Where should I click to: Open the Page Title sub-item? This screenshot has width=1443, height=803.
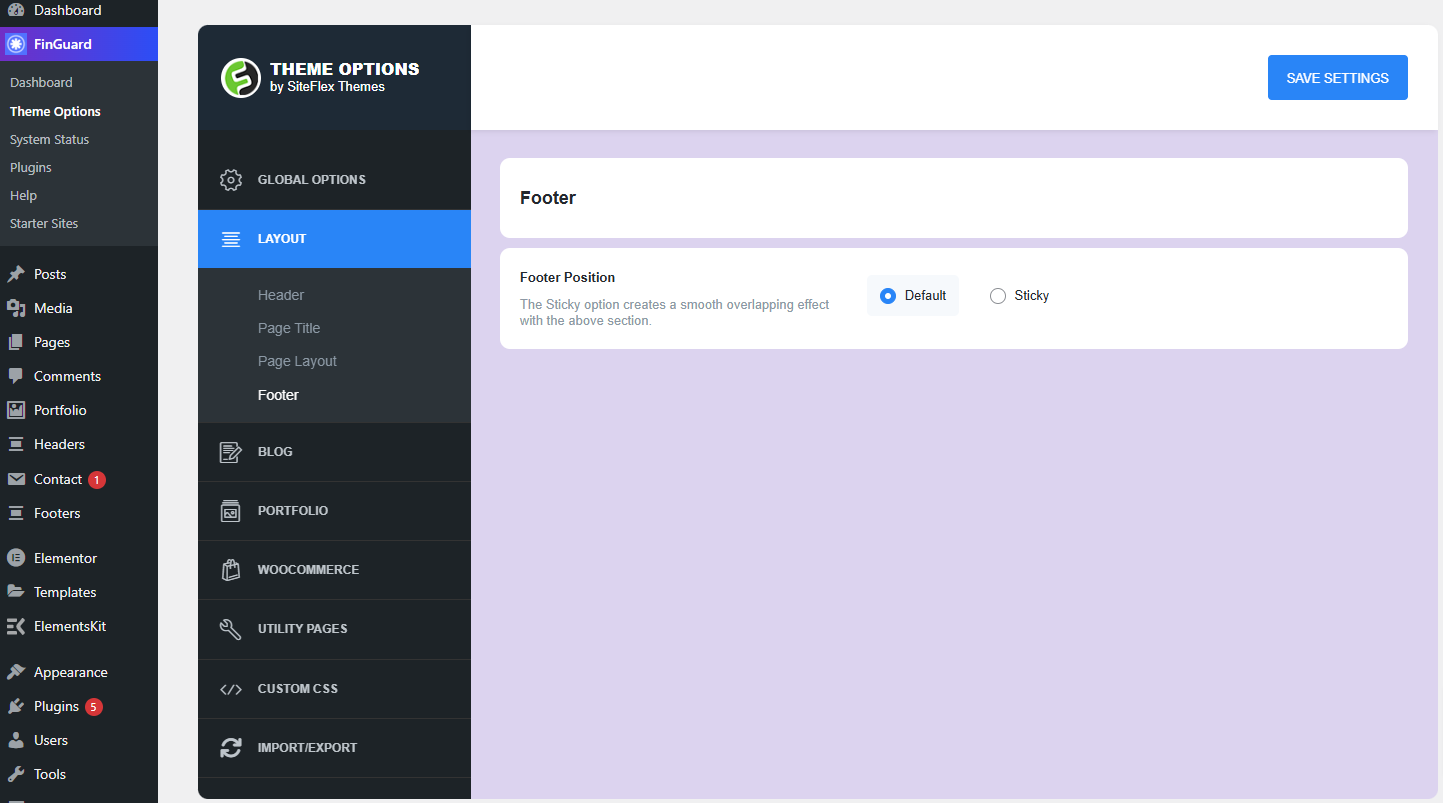click(289, 328)
